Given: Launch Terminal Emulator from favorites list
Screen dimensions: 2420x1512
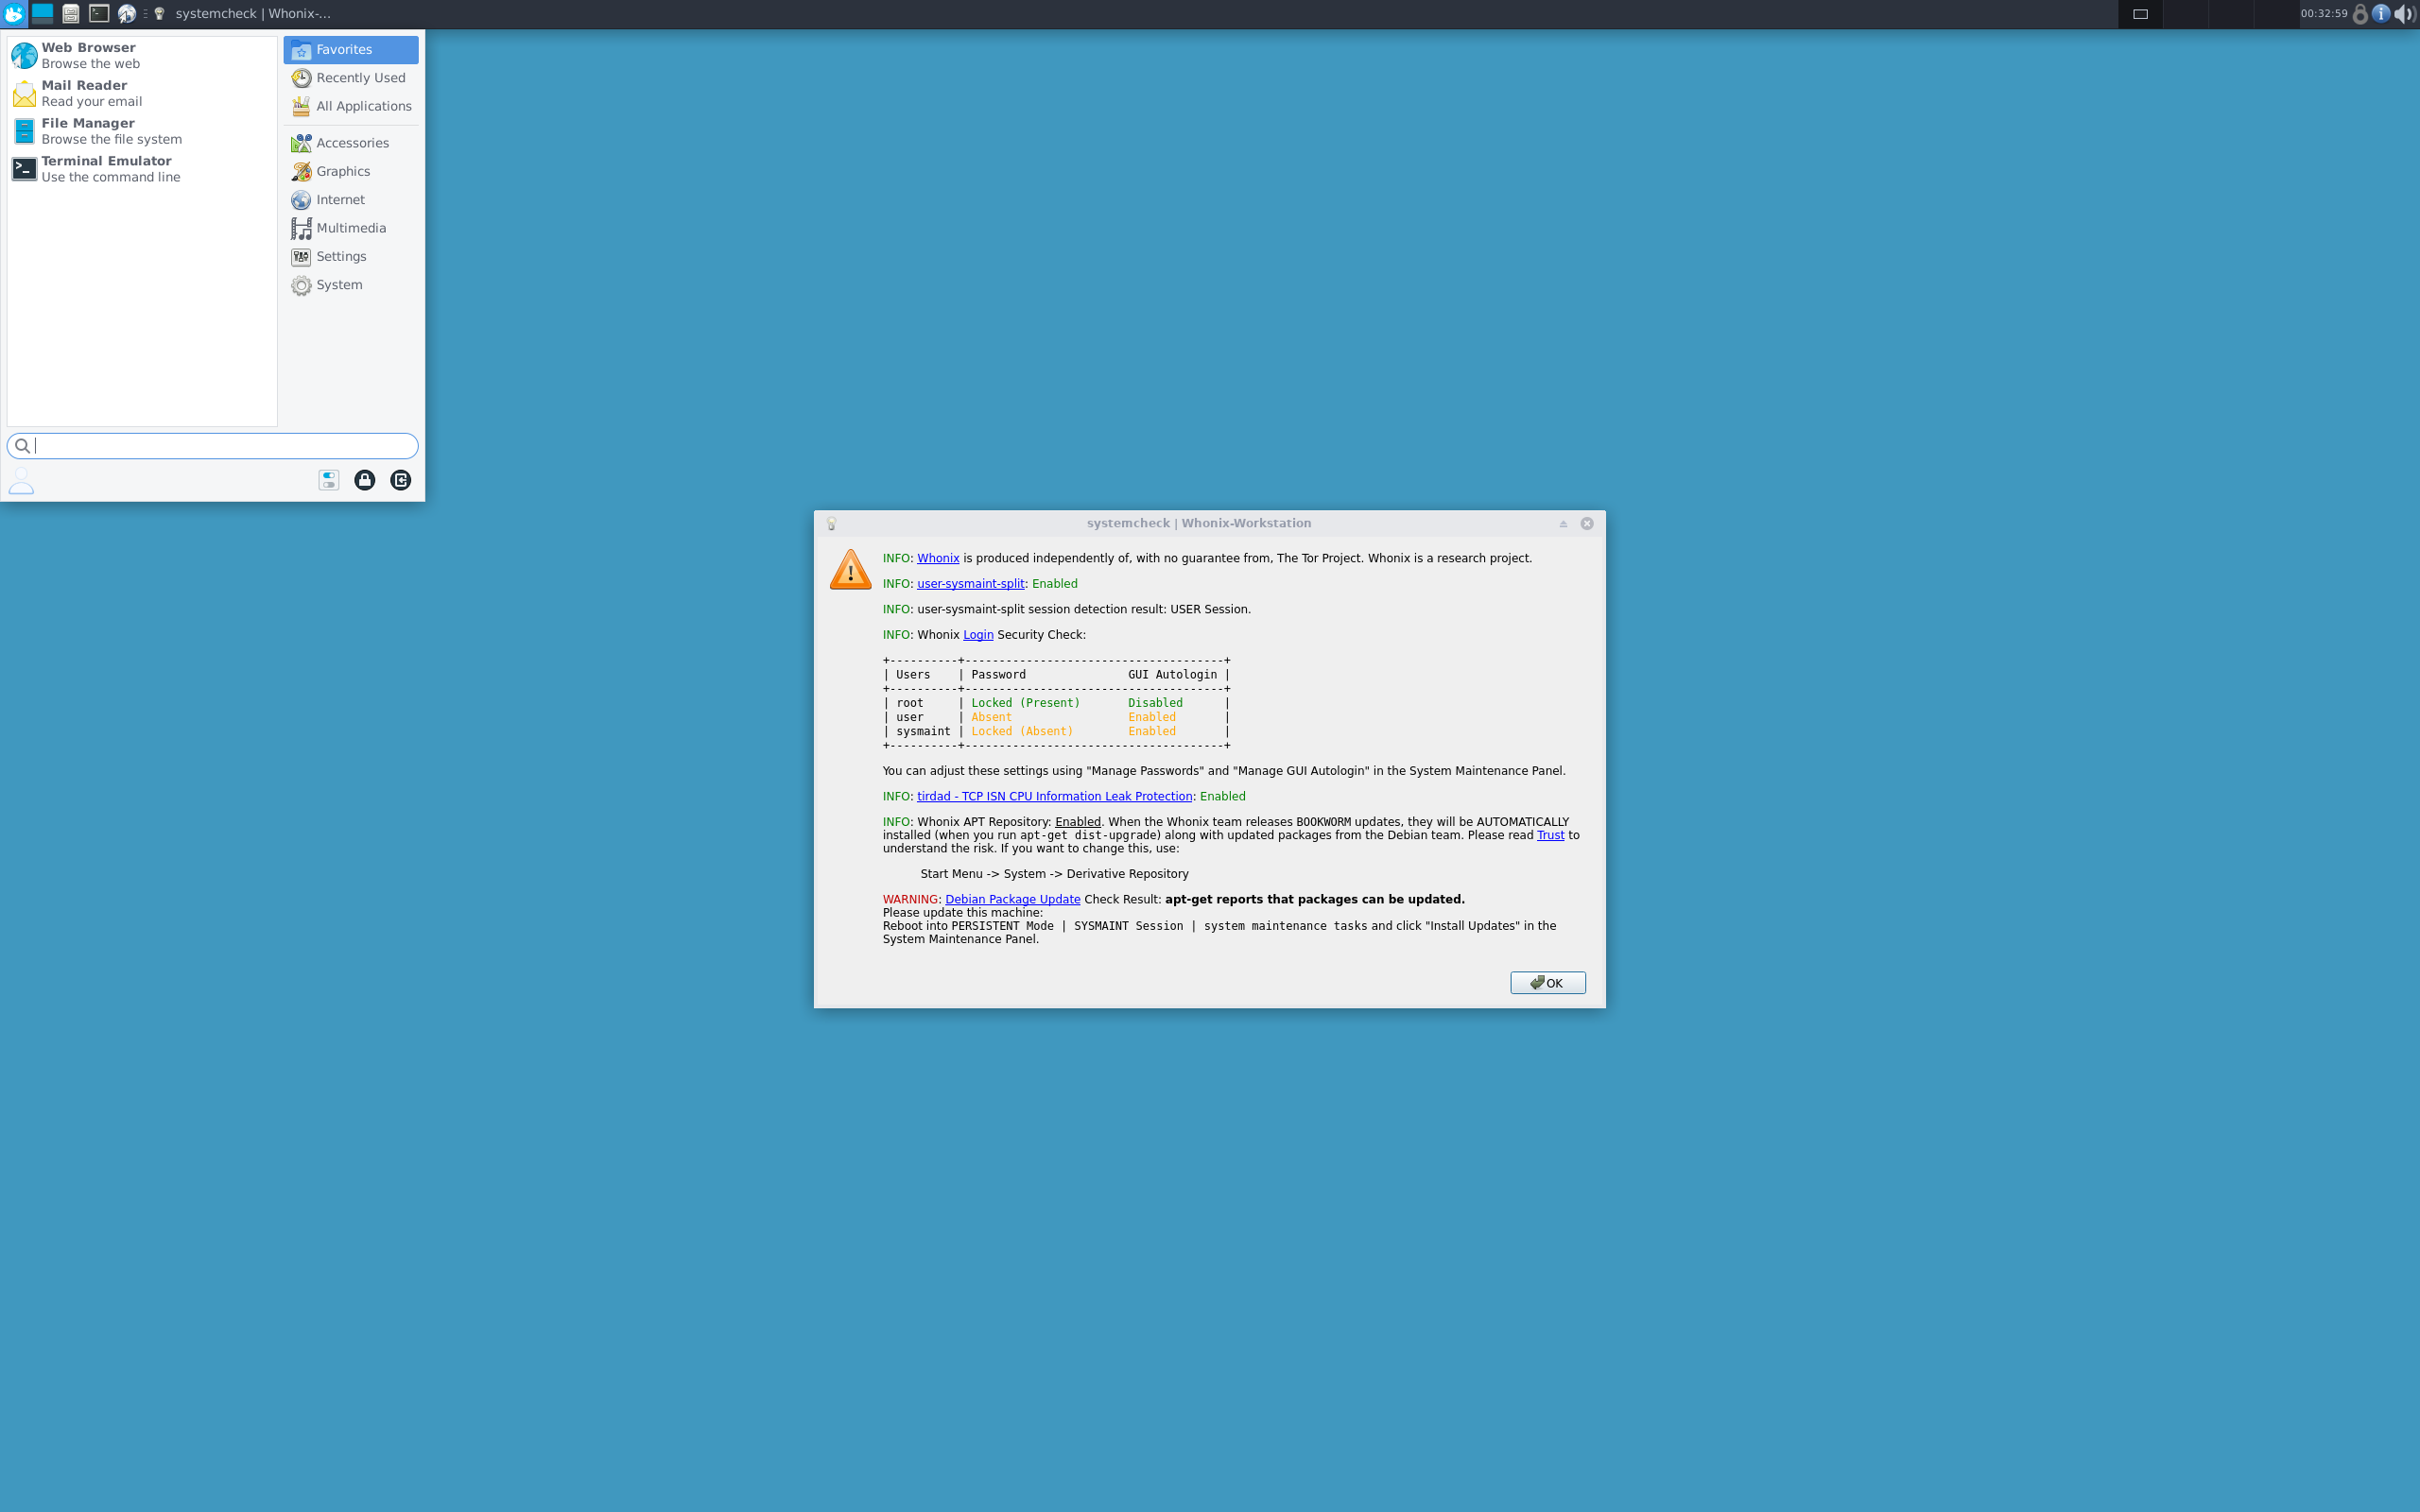Looking at the screenshot, I should click(x=142, y=169).
